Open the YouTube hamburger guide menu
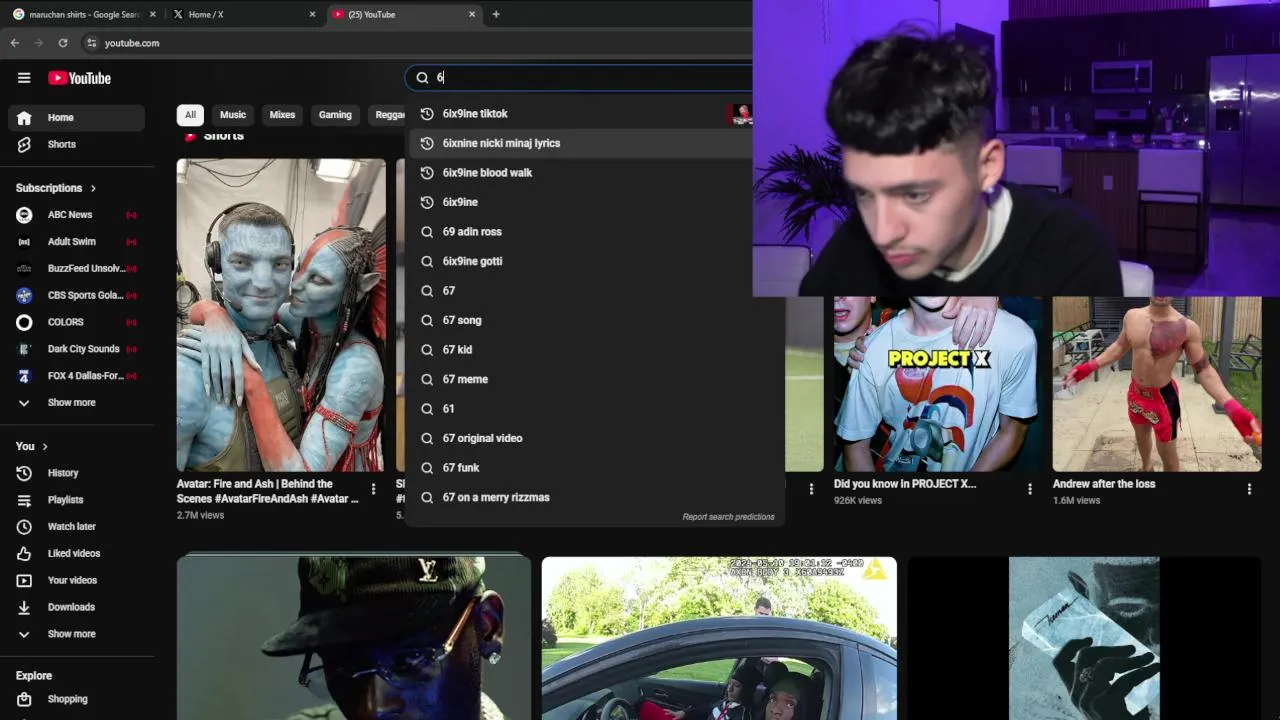1280x720 pixels. pos(24,78)
